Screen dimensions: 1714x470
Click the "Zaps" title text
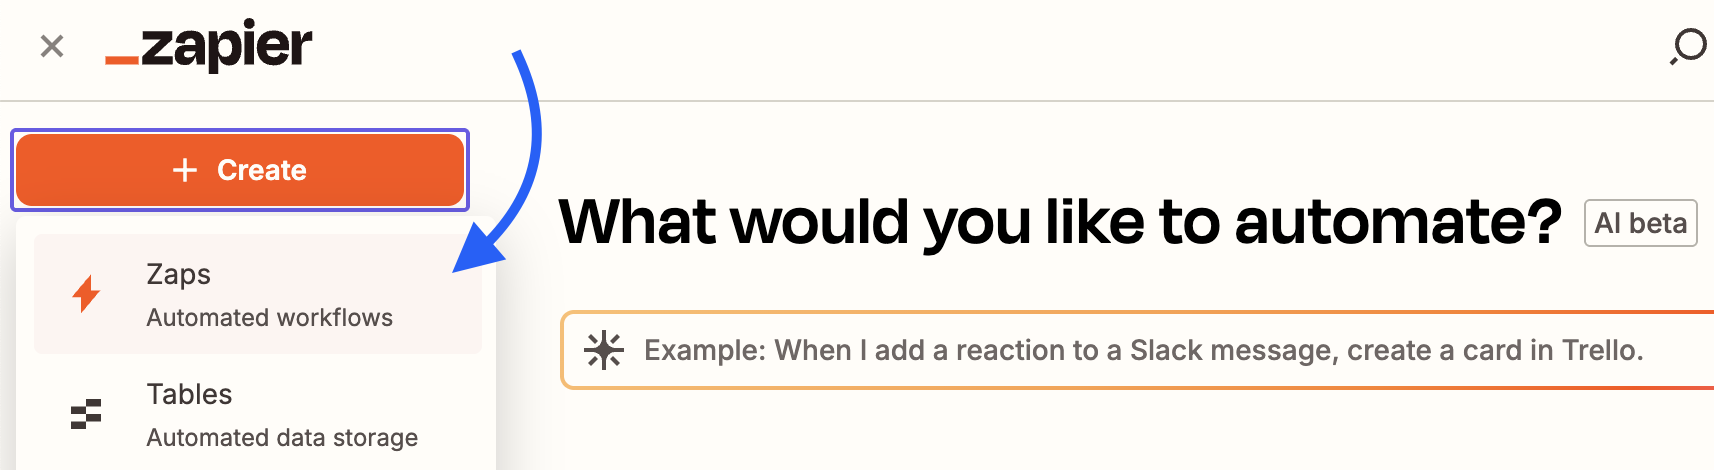tap(179, 274)
